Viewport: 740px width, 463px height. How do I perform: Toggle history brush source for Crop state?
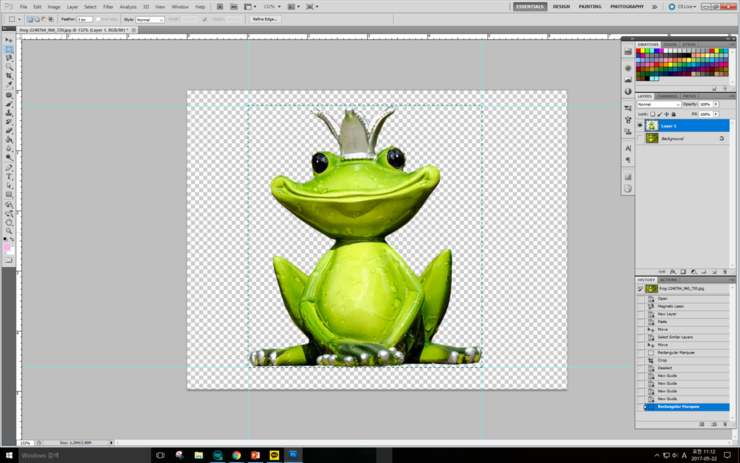click(641, 360)
